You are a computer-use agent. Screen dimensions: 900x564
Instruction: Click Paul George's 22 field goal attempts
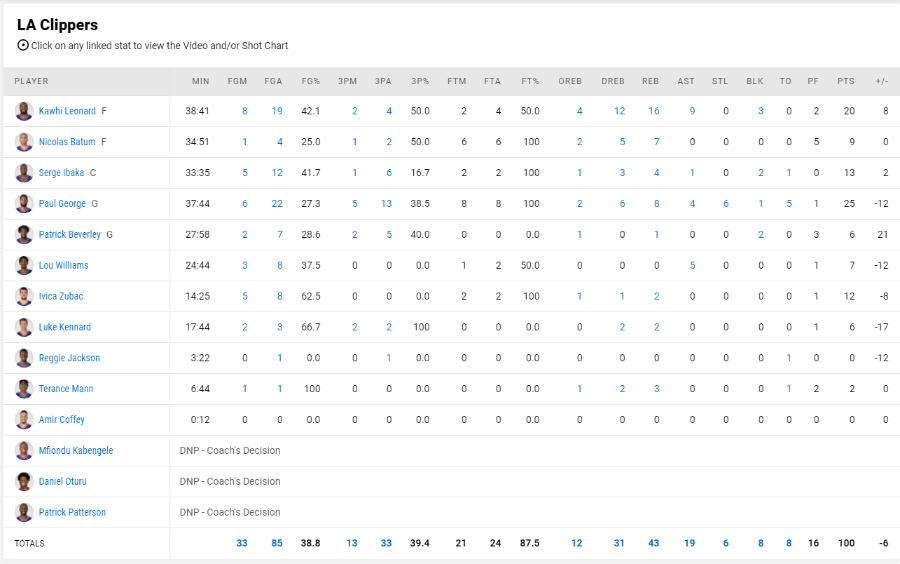pyautogui.click(x=277, y=204)
